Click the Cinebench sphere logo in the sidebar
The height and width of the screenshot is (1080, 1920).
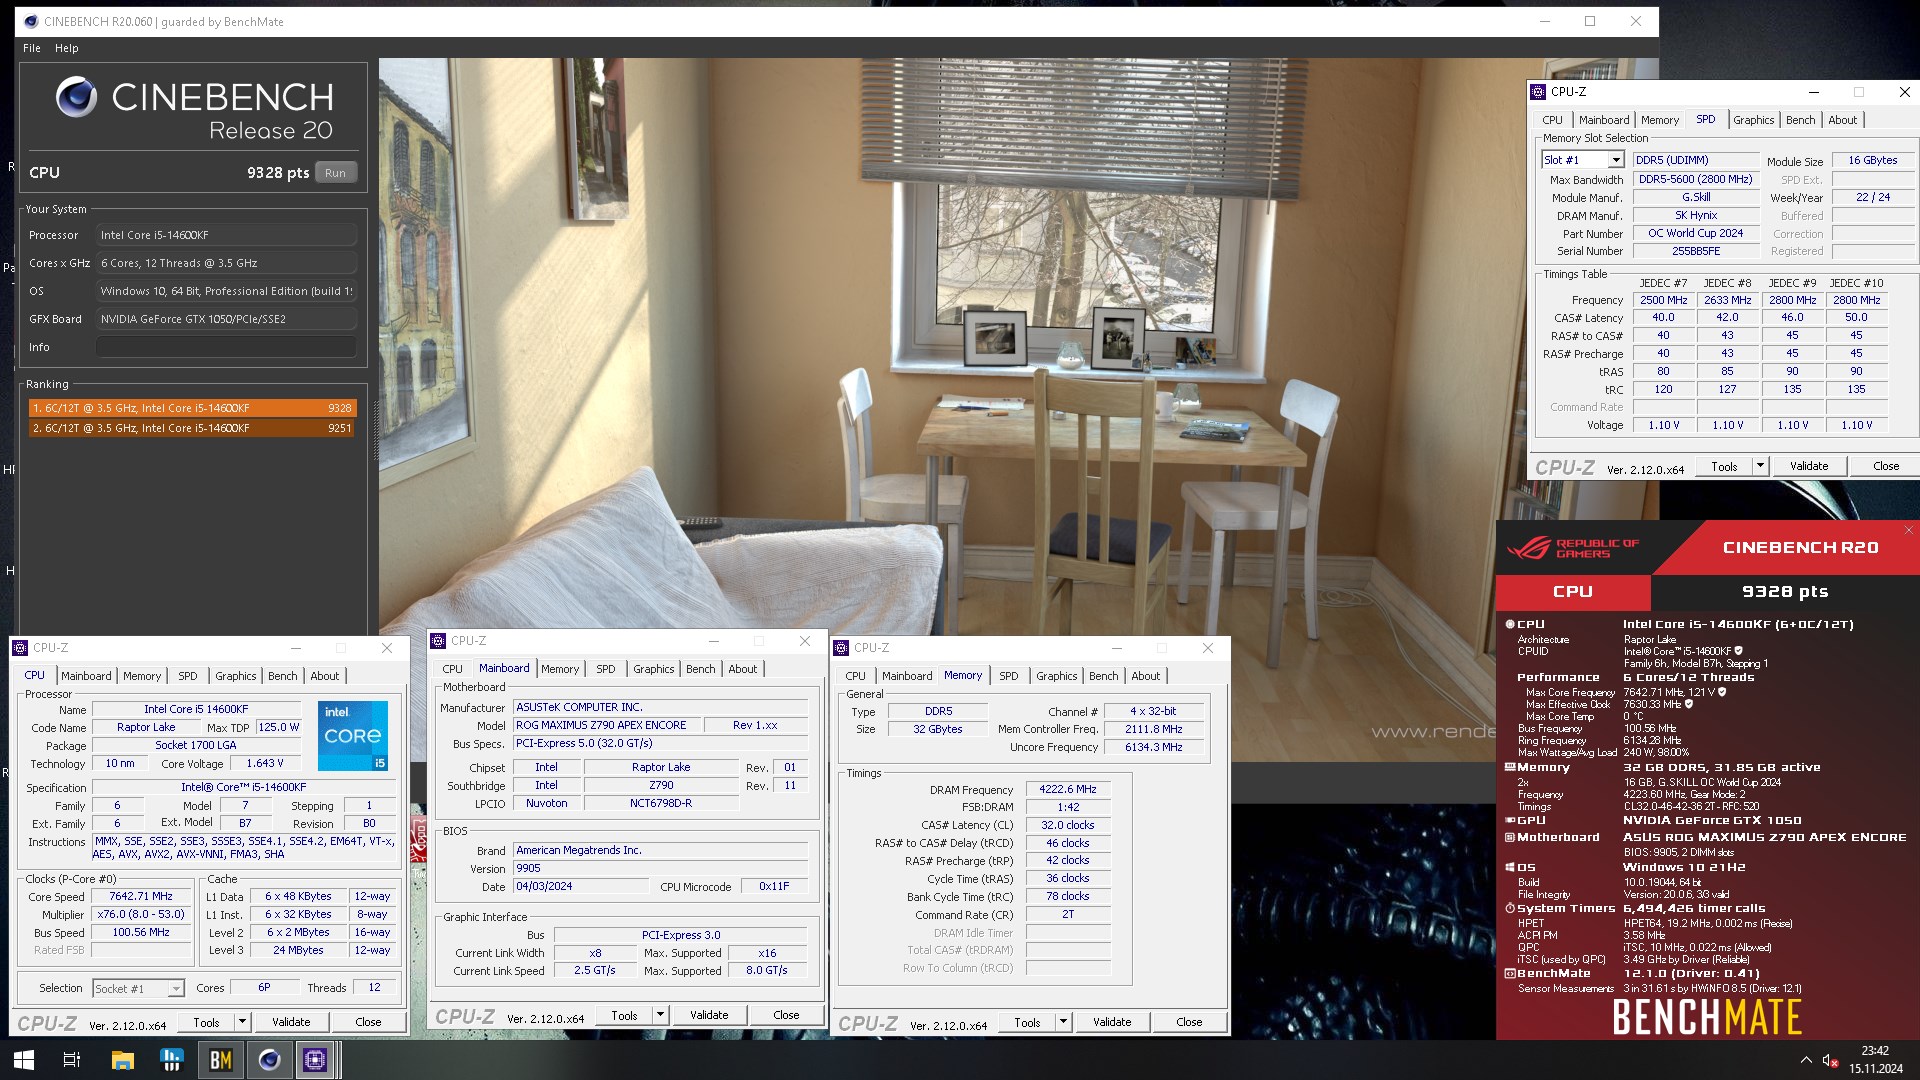tap(76, 97)
